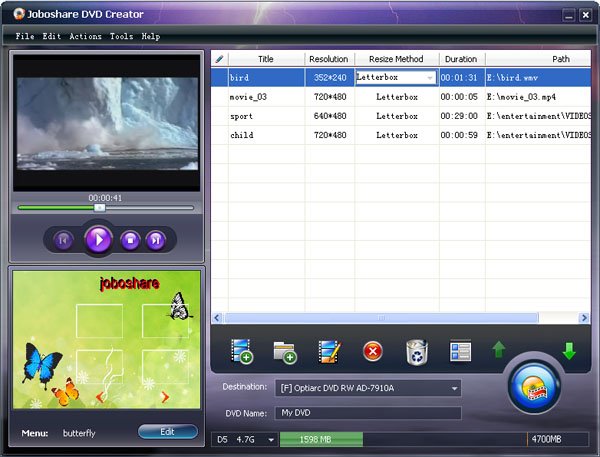
Task: Select the movie_03 row title
Action: point(248,97)
